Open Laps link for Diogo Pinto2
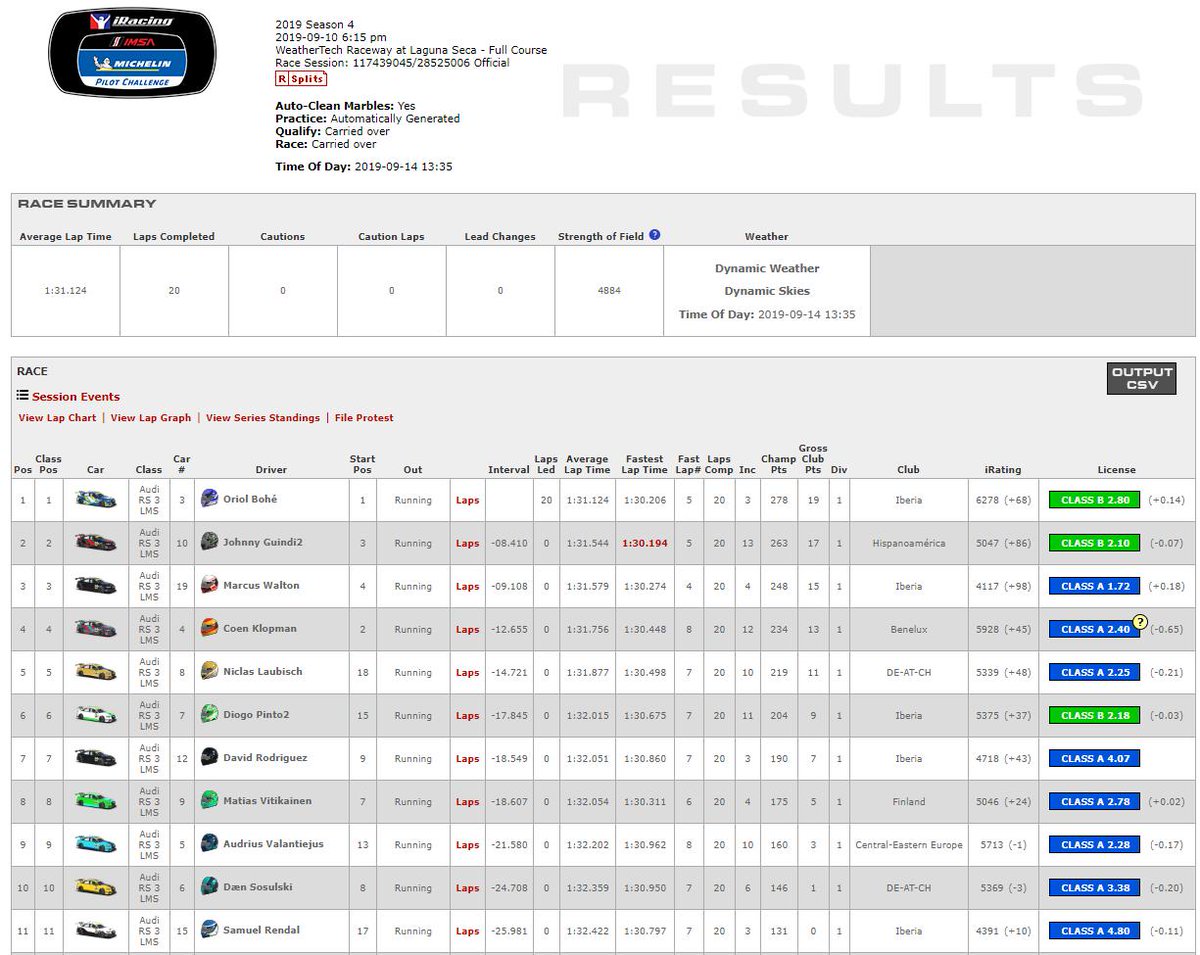Screen dimensions: 1200x955 [x=467, y=715]
